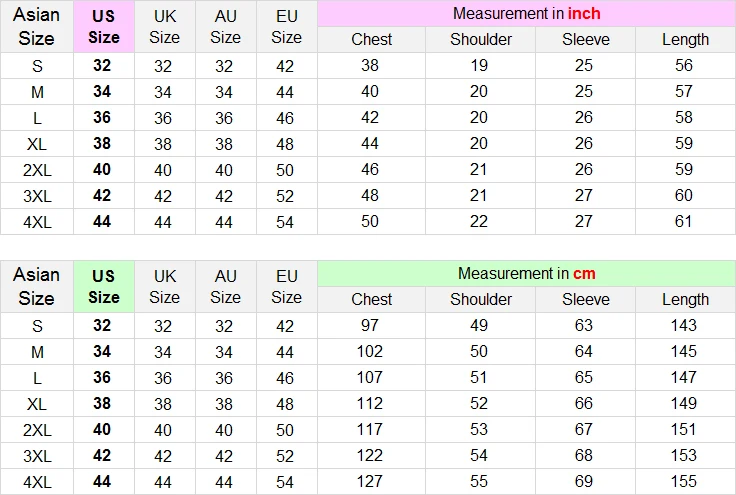Click the Shoulder column header in cm table

click(481, 299)
